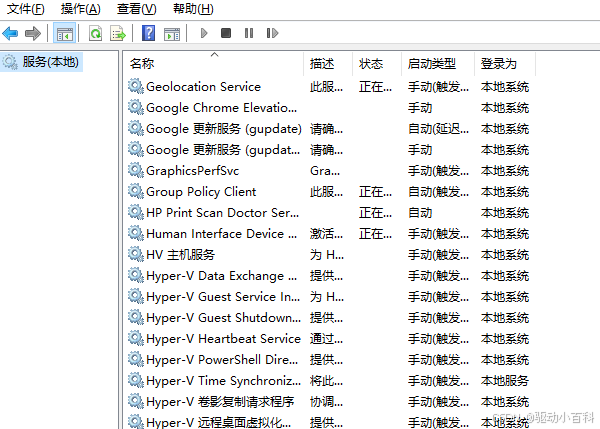
Task: Sort by the 描述 column header
Action: [x=322, y=64]
